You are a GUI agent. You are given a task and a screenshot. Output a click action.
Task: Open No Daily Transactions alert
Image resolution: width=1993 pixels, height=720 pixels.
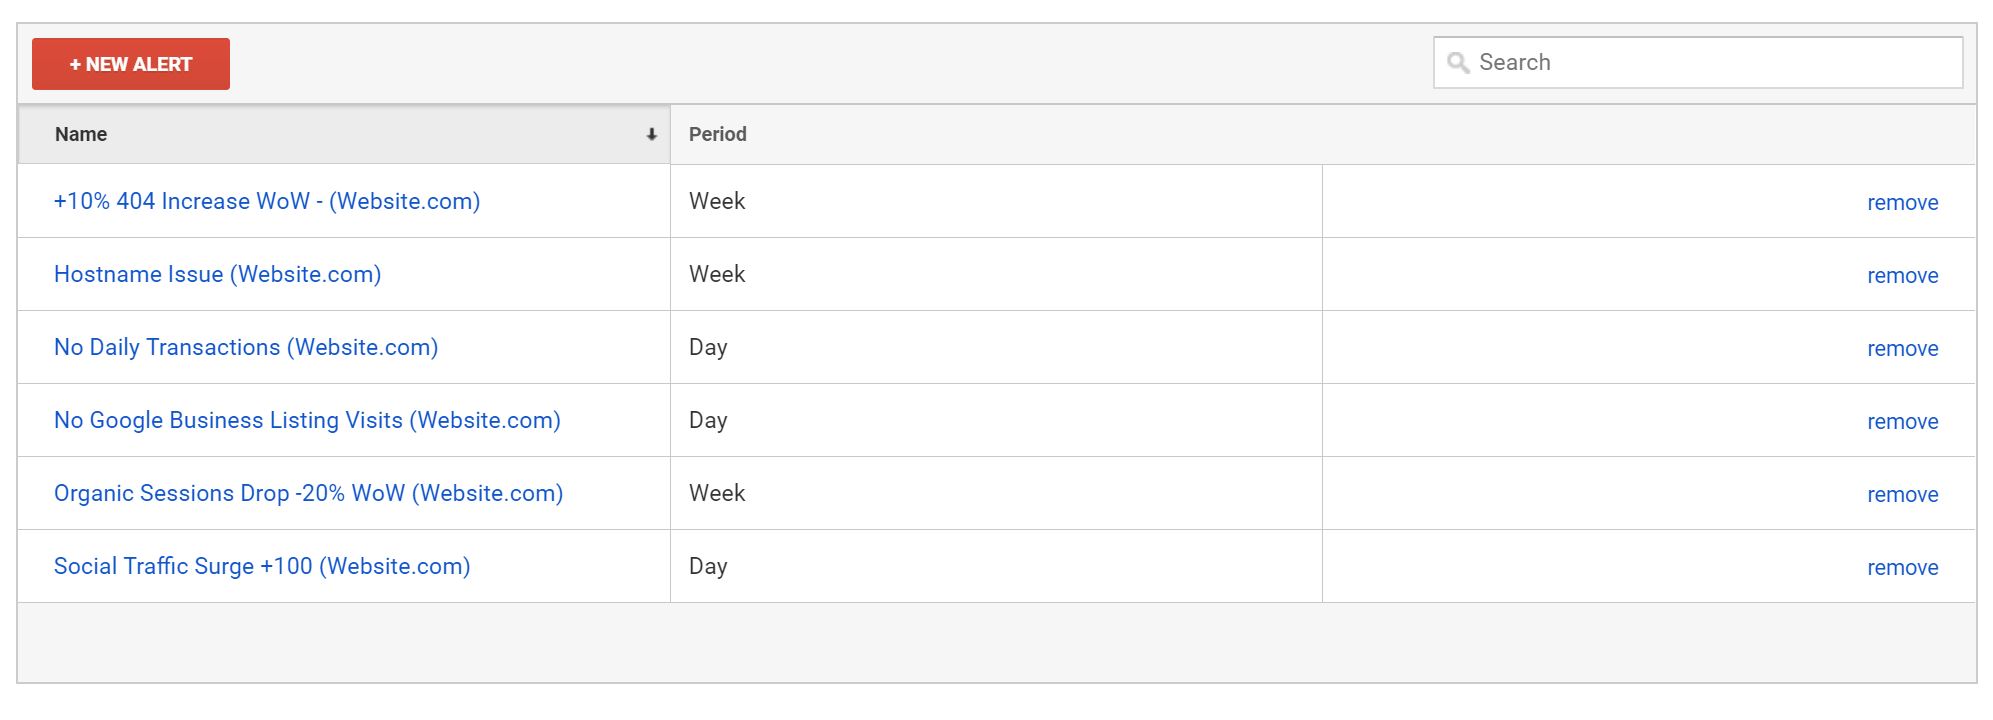(x=246, y=347)
